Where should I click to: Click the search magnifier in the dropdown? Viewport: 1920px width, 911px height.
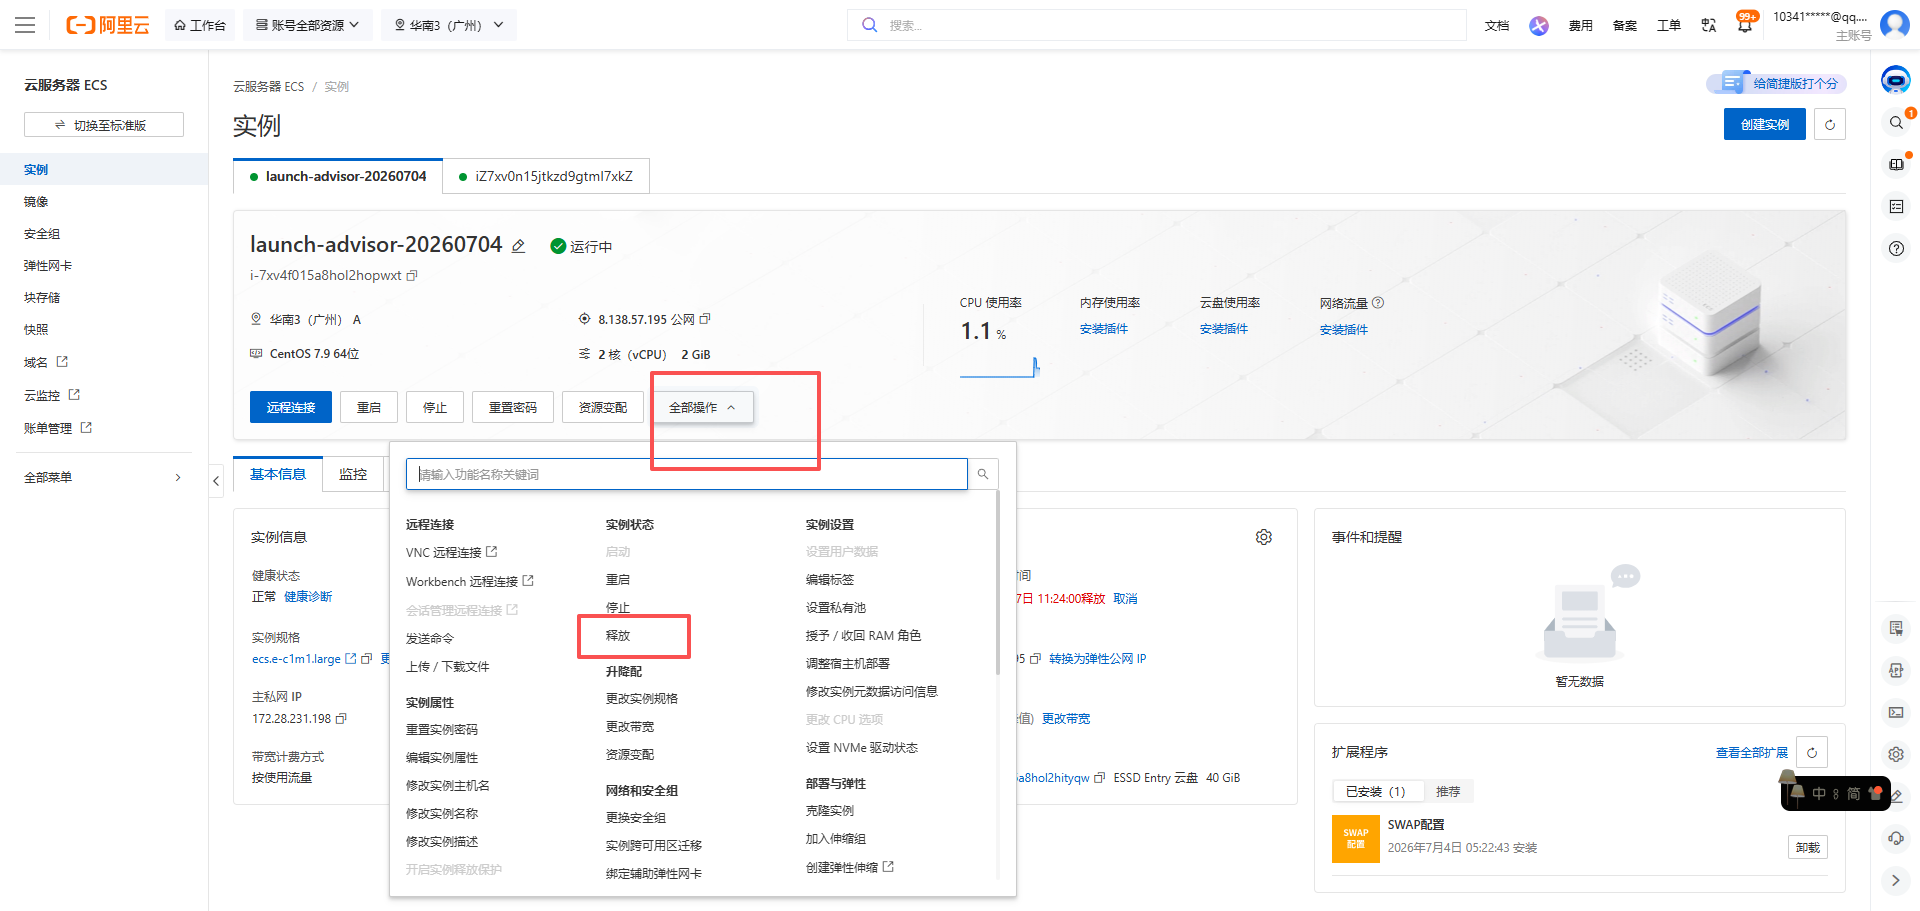point(983,474)
